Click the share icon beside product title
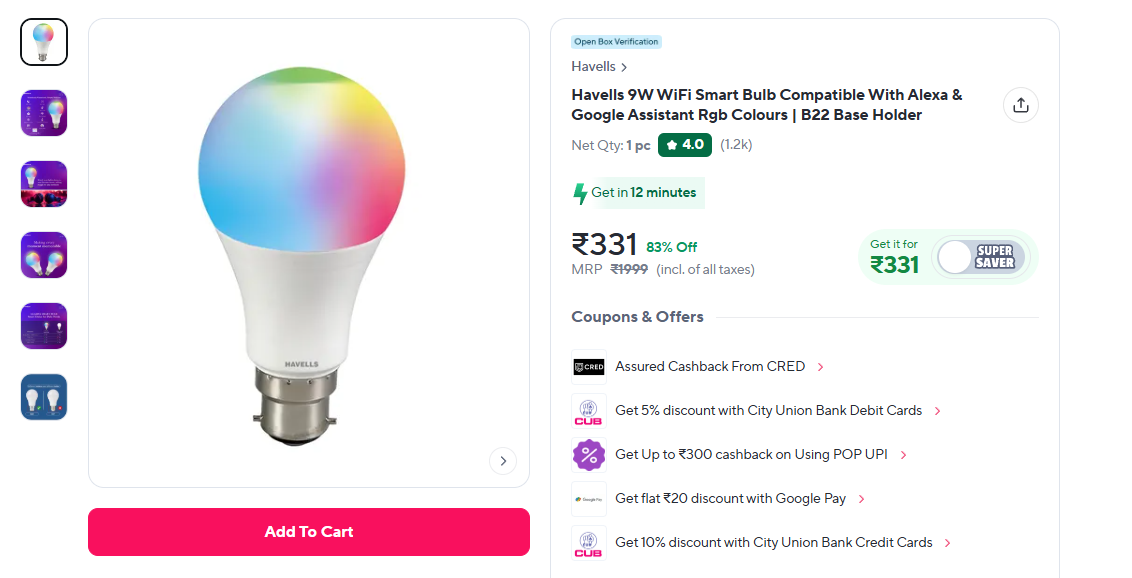Viewport: 1132px width, 578px height. click(x=1020, y=105)
